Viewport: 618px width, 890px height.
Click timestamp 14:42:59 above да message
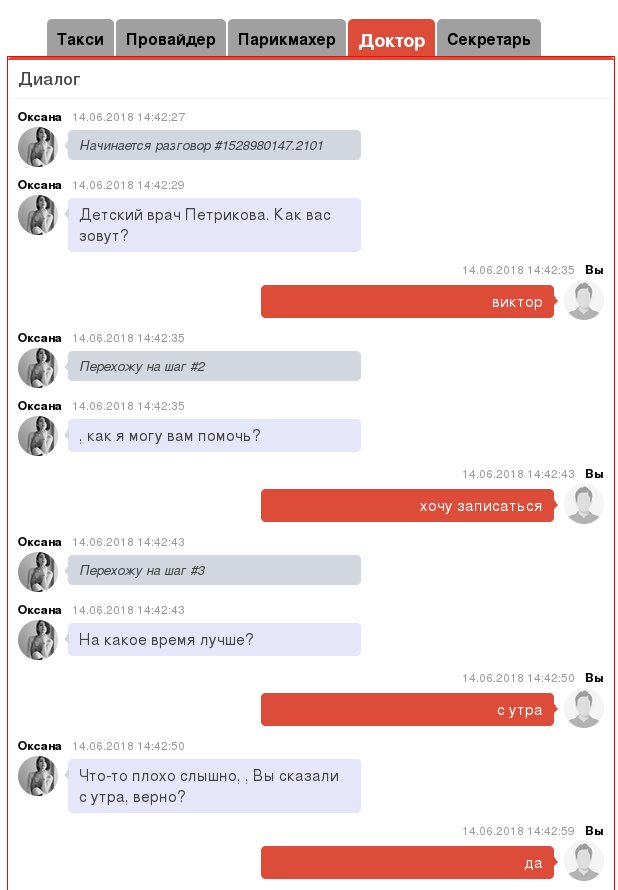pos(518,831)
